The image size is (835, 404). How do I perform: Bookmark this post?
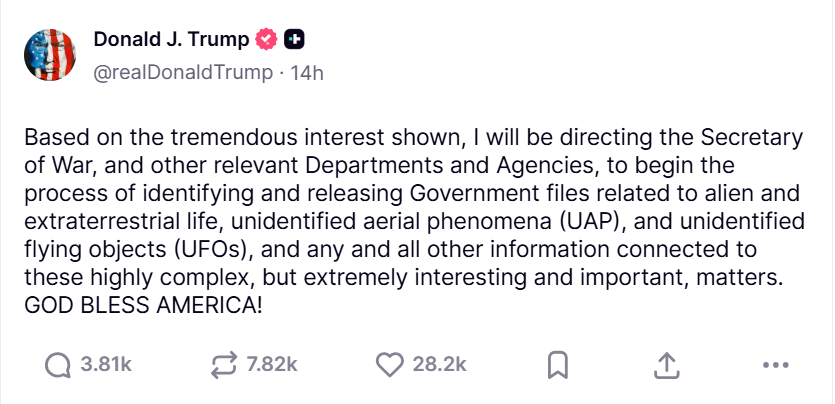(x=559, y=365)
